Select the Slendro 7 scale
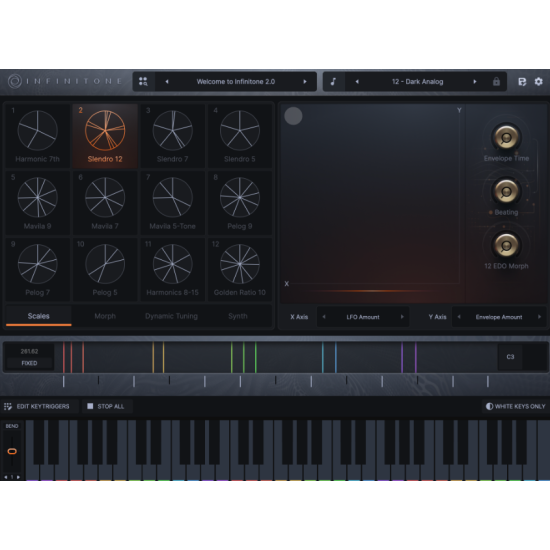The width and height of the screenshot is (550, 550). [172, 136]
